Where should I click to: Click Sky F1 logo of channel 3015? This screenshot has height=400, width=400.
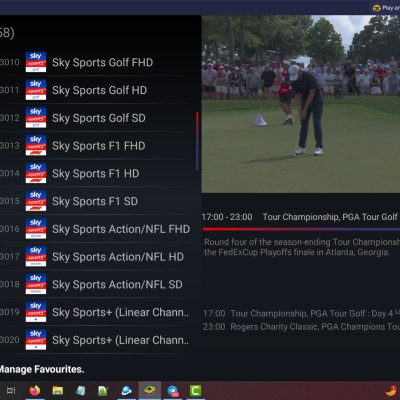point(36,201)
